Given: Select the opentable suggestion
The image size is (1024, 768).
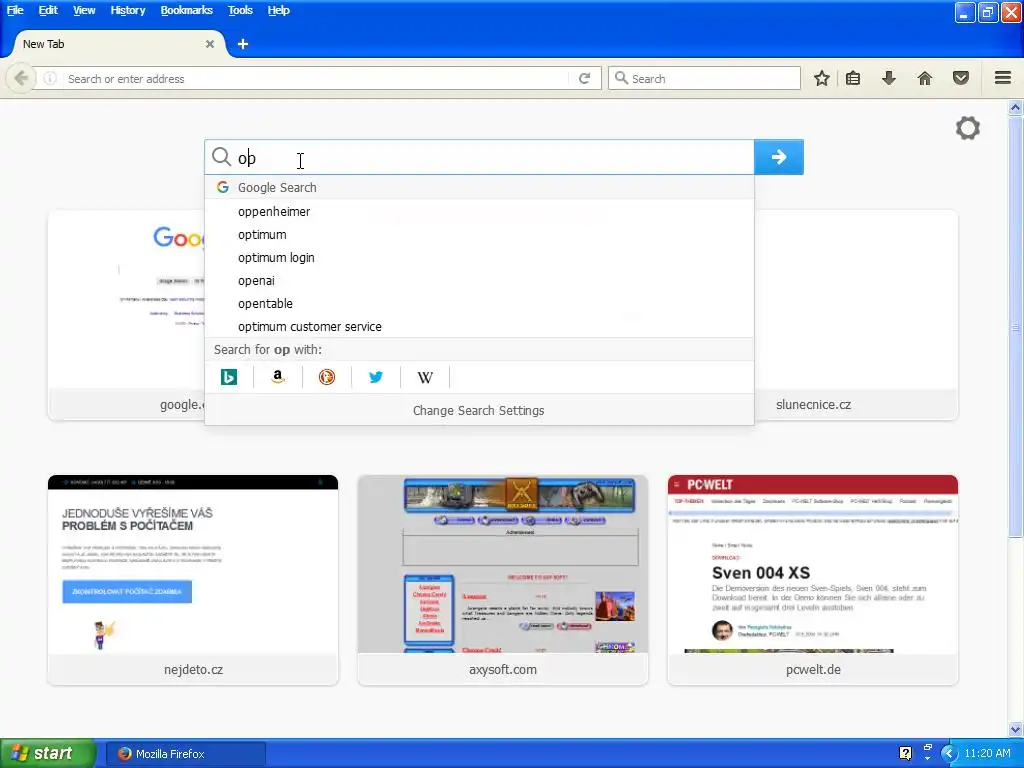Looking at the screenshot, I should click(479, 303).
